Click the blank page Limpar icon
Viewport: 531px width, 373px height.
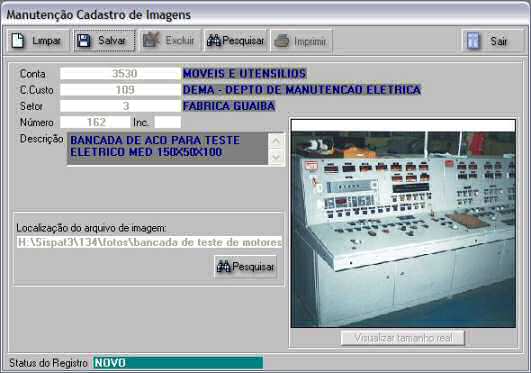(18, 41)
